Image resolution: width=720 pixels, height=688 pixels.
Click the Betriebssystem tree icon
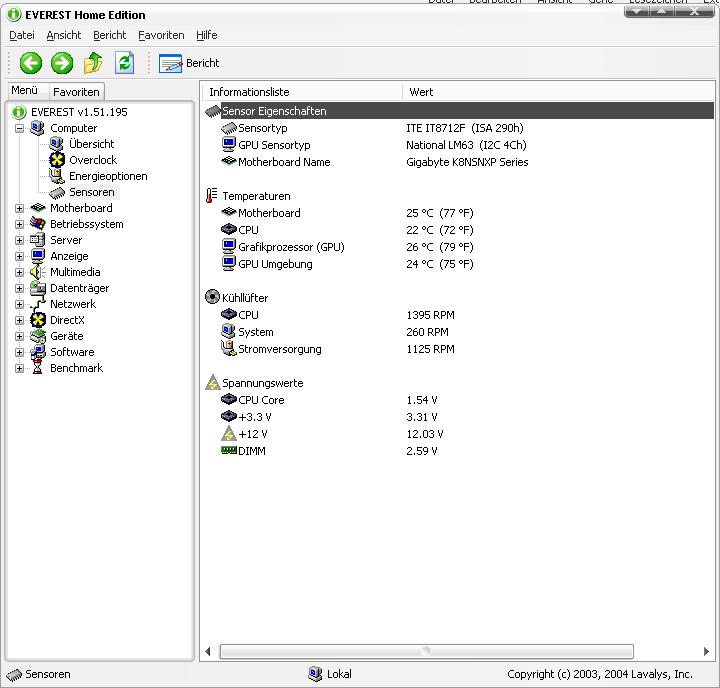pos(38,224)
